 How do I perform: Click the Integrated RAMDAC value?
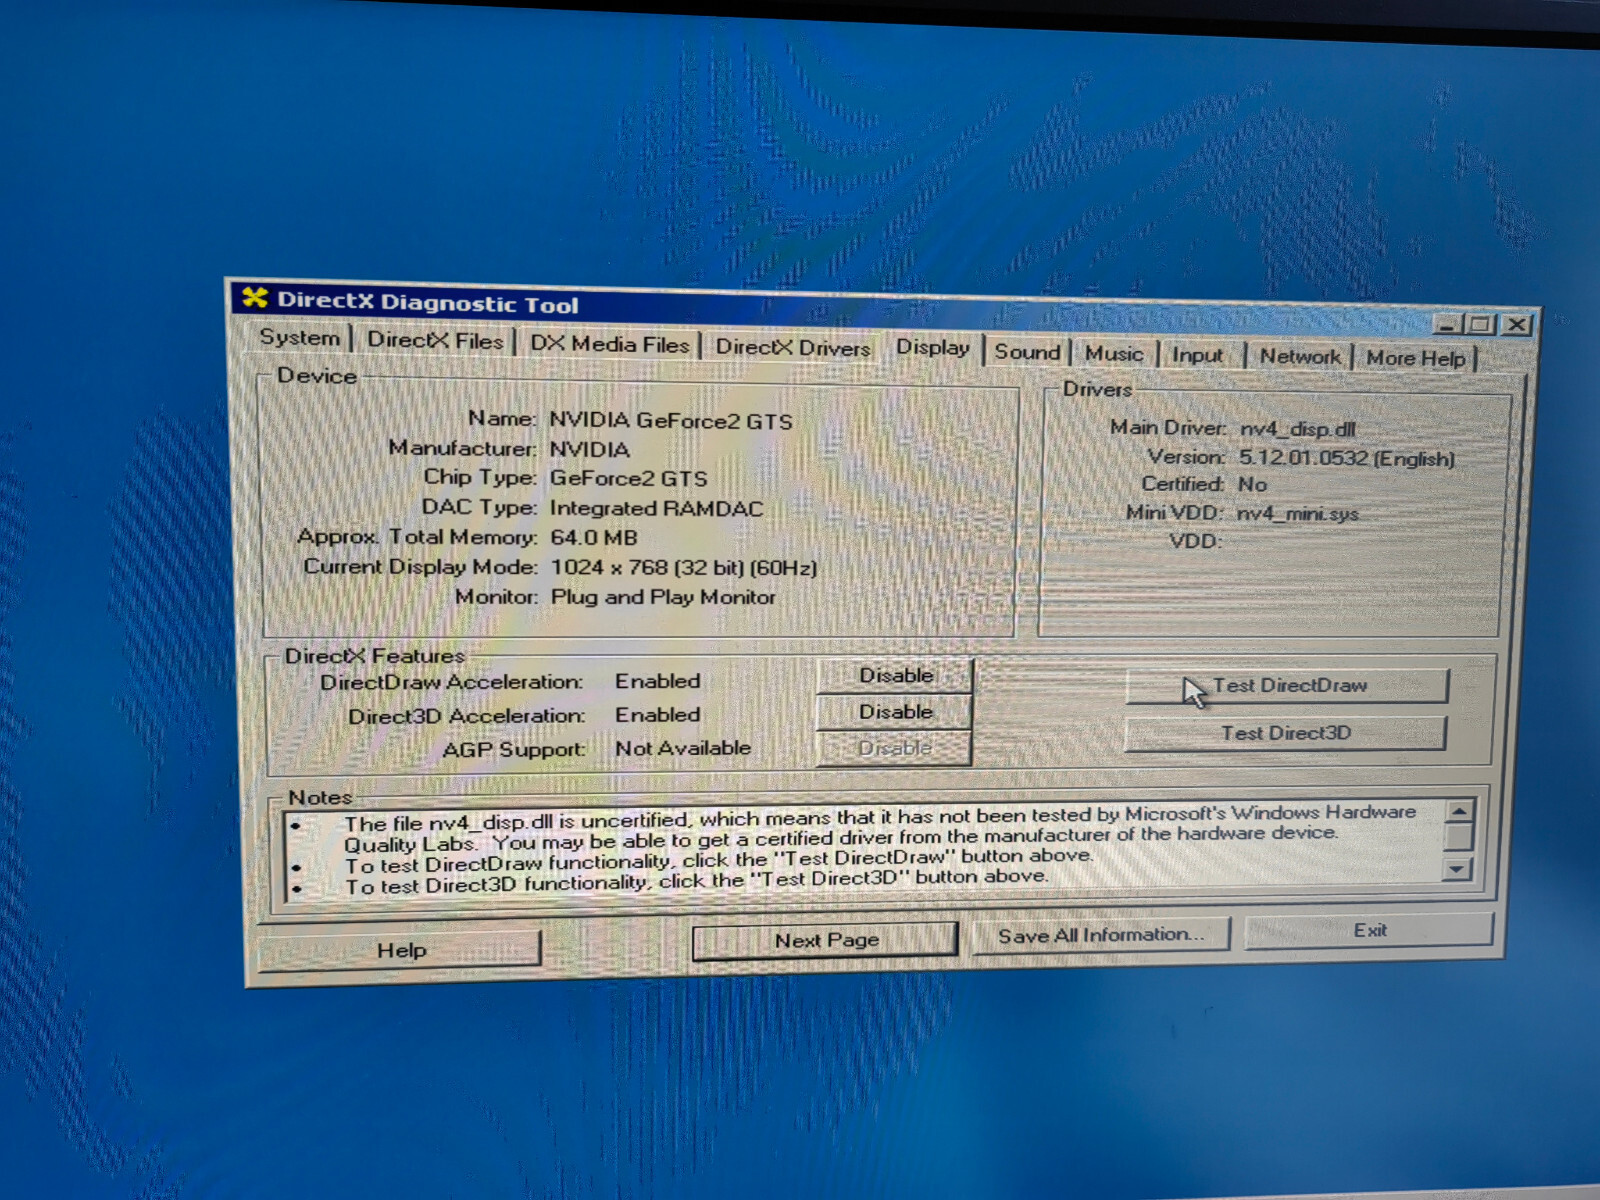656,508
